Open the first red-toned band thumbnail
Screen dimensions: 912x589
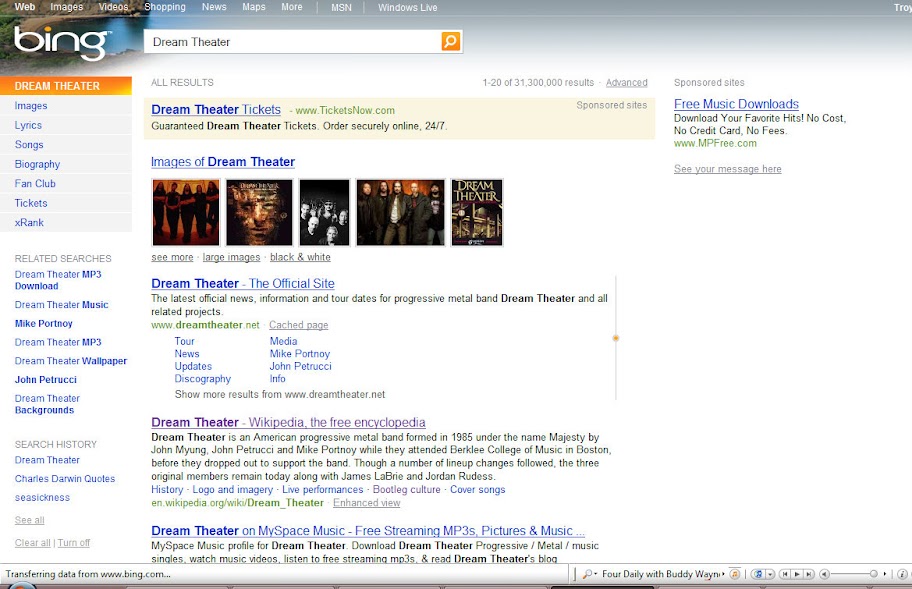click(x=186, y=212)
